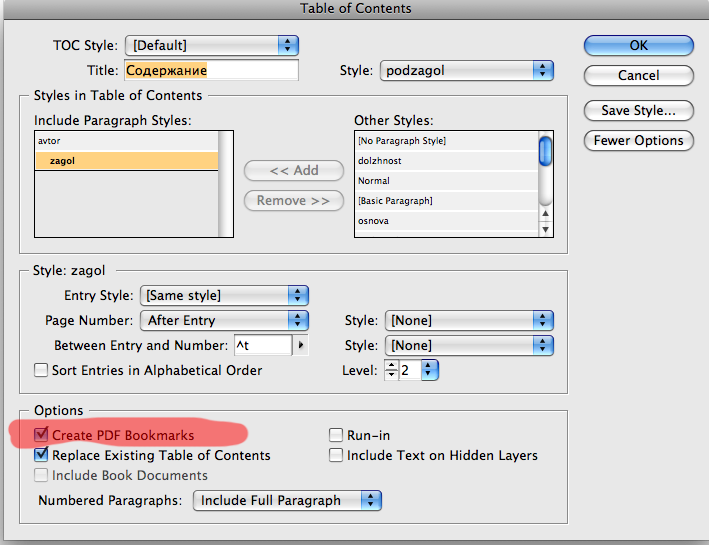Open the TOC Style dropdown
Image resolution: width=709 pixels, height=545 pixels.
[212, 45]
